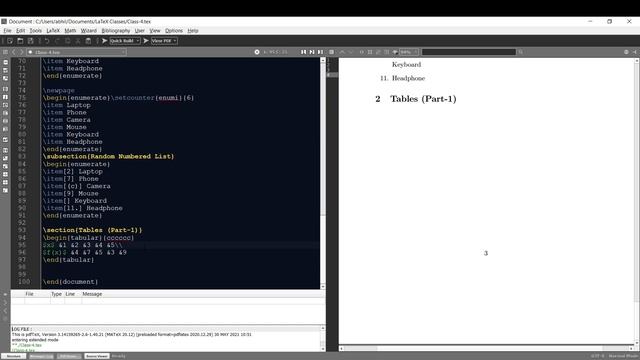Click the log panel scrollbar down arrow

pos(322,349)
